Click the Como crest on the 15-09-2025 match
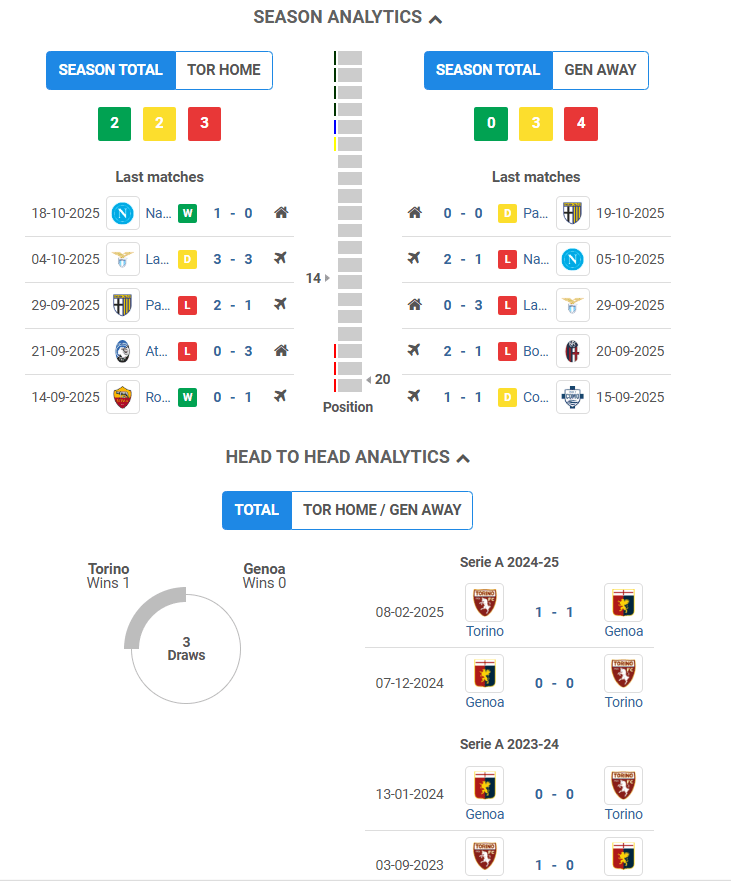The width and height of the screenshot is (731, 881). 573,397
